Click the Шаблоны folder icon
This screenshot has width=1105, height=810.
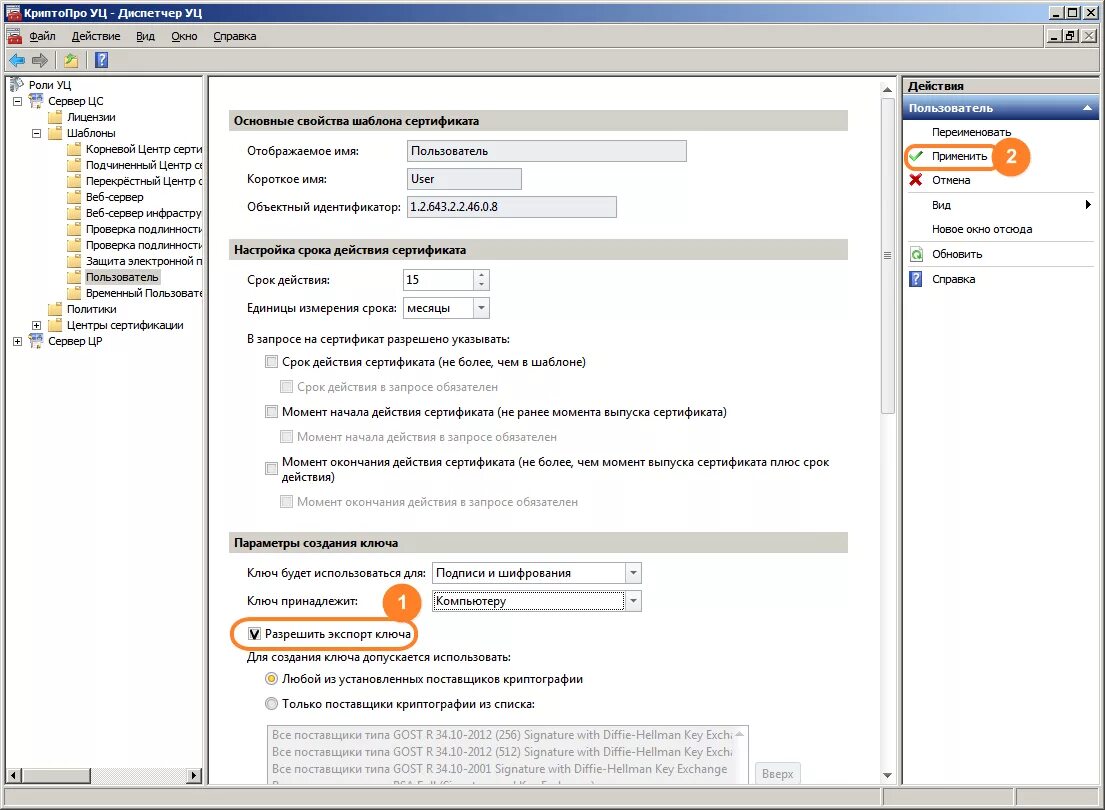(55, 133)
